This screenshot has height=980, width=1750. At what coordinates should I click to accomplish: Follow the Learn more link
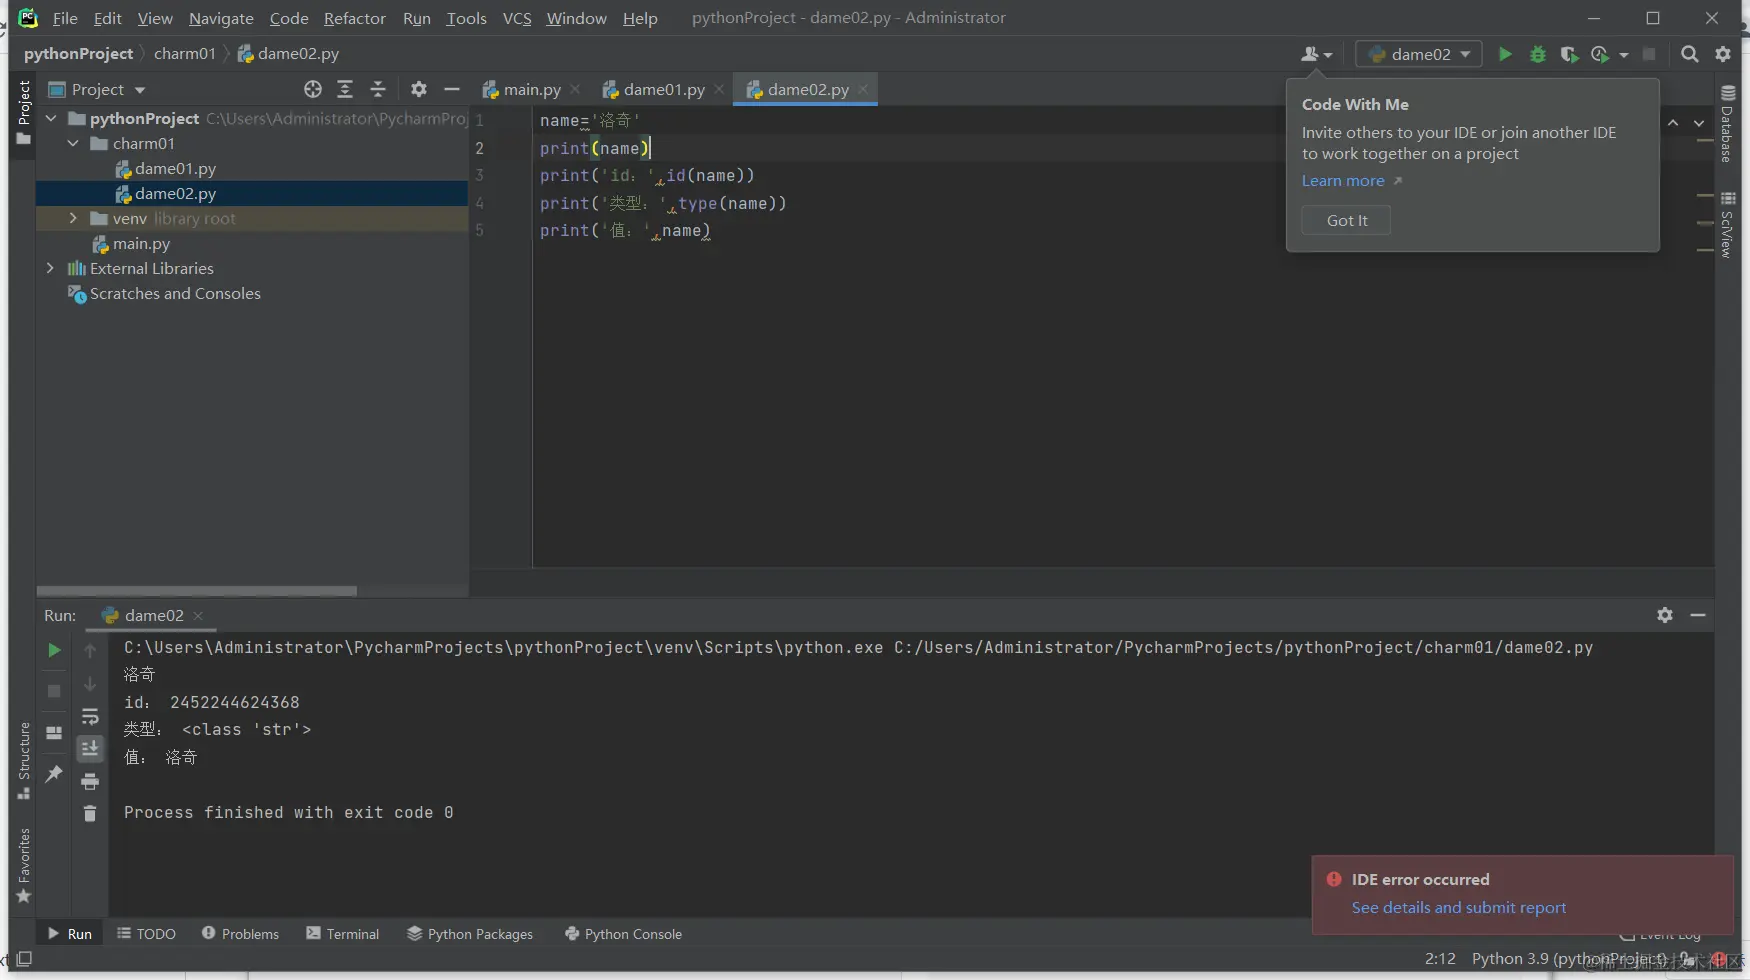(x=1343, y=181)
